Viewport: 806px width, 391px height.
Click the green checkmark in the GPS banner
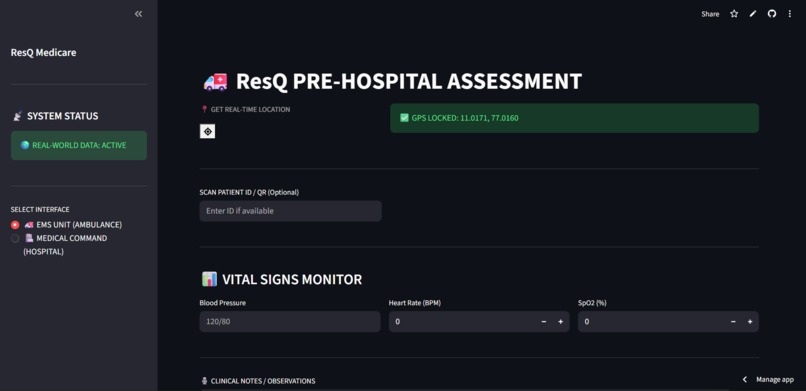point(404,118)
